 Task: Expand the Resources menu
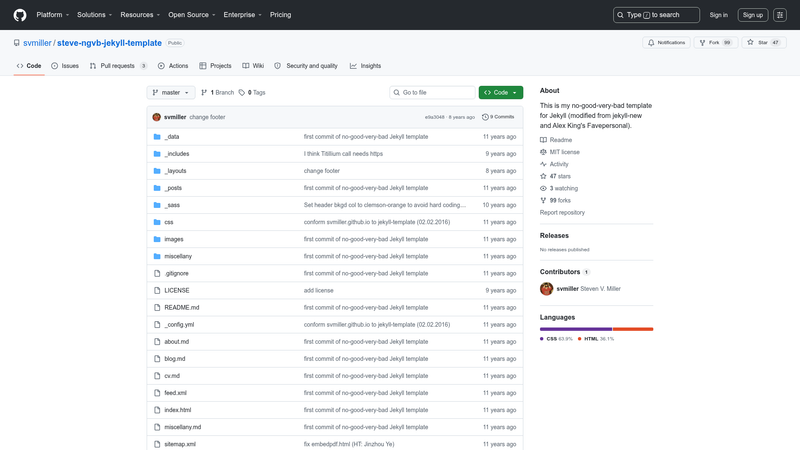[x=140, y=15]
